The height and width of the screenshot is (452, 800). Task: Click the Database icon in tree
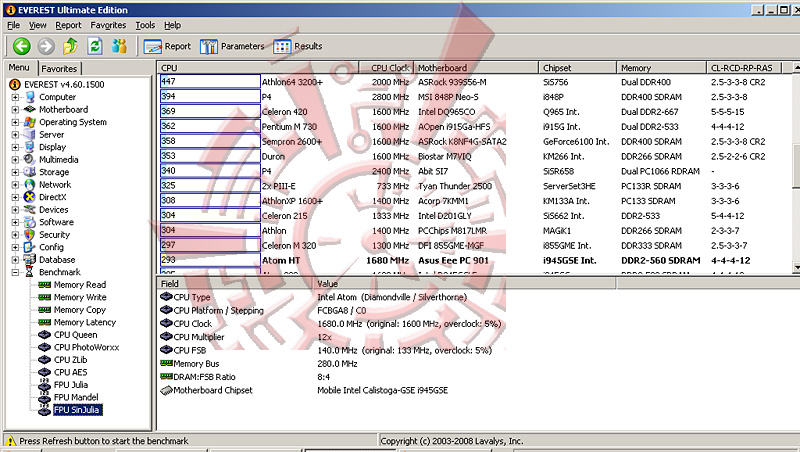point(30,260)
